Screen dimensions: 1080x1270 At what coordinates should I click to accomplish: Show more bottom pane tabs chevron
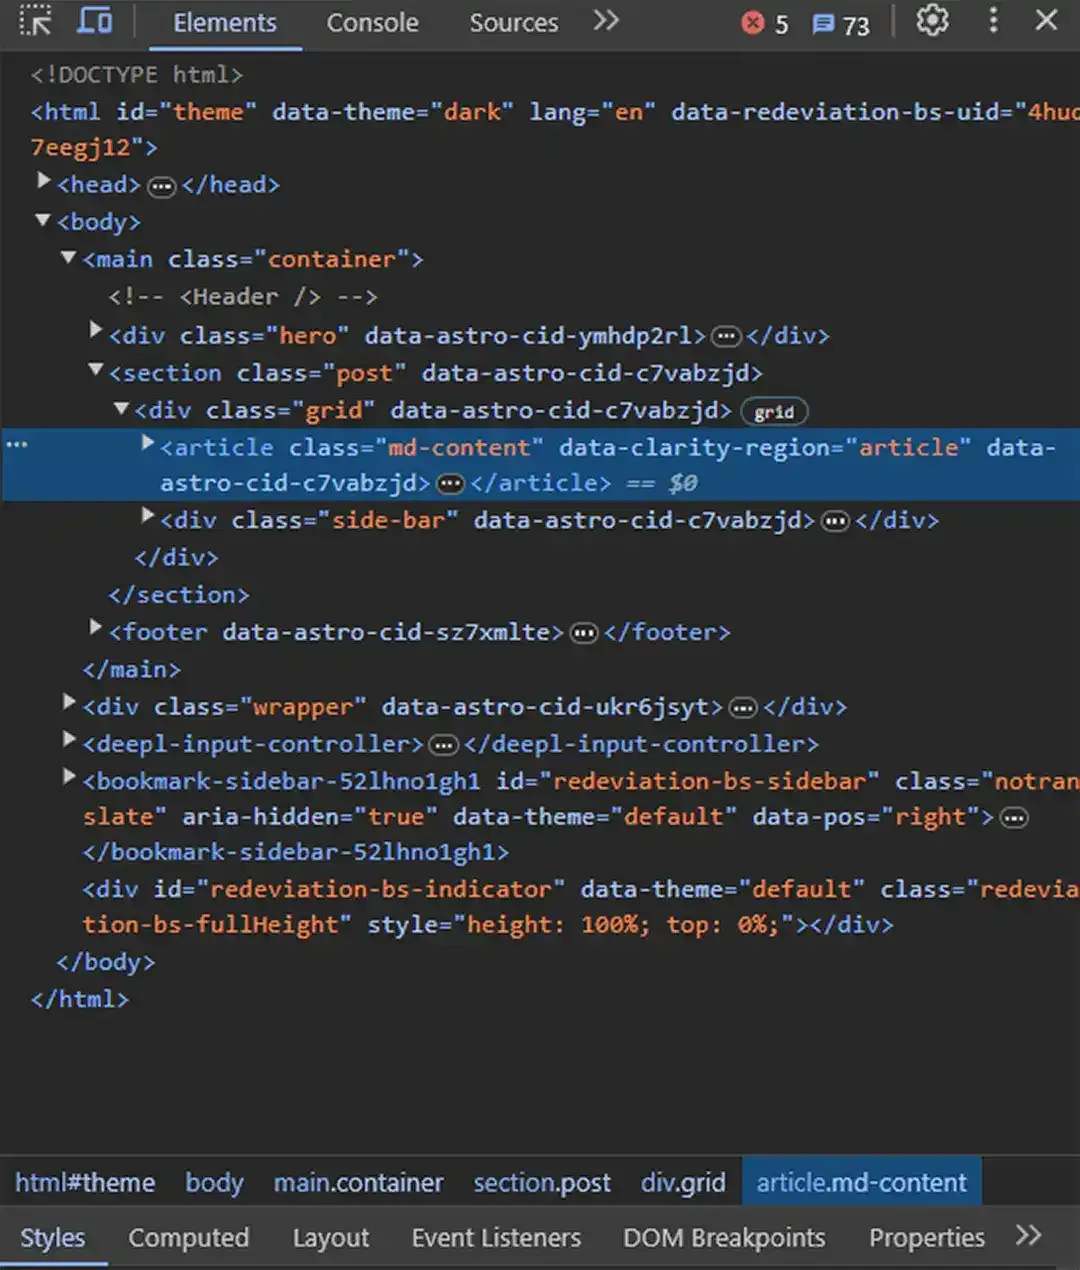[1029, 1236]
